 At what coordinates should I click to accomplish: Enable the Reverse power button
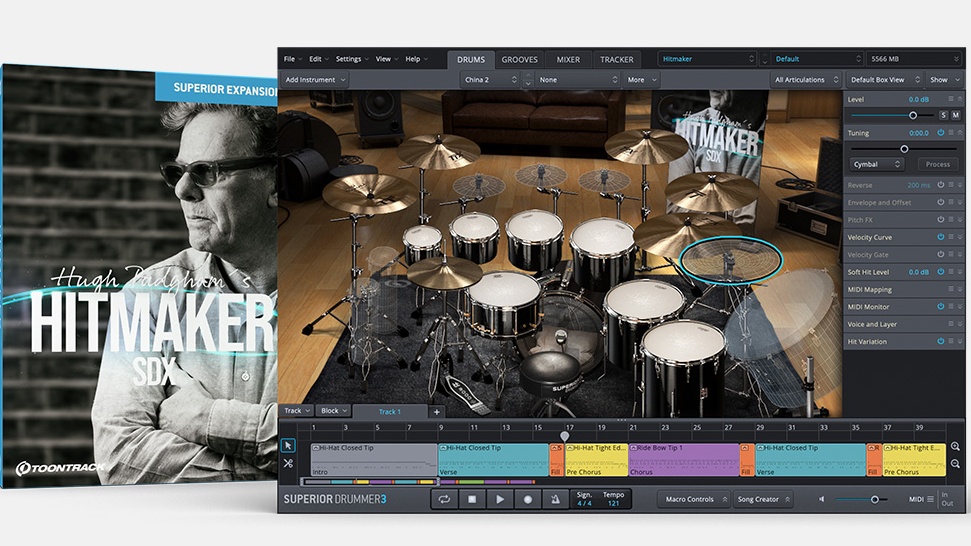[941, 184]
